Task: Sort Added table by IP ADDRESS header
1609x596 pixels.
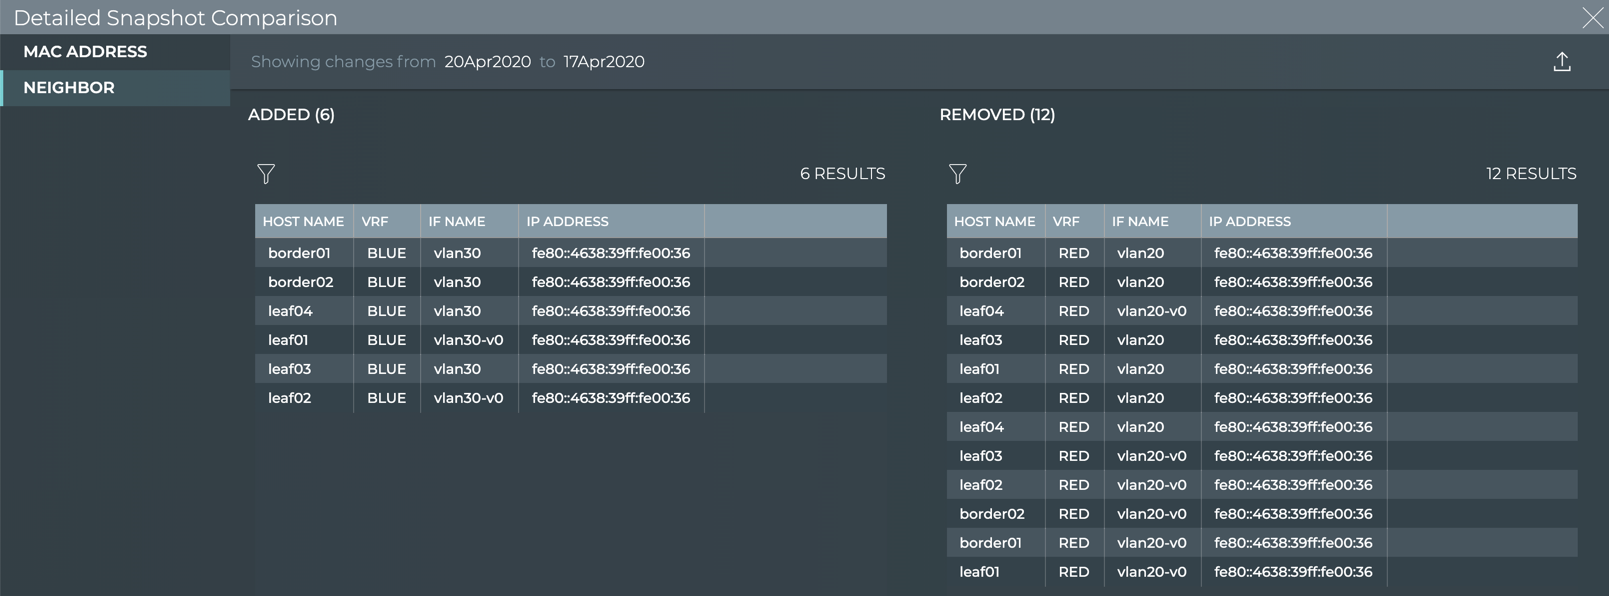Action: (x=567, y=222)
